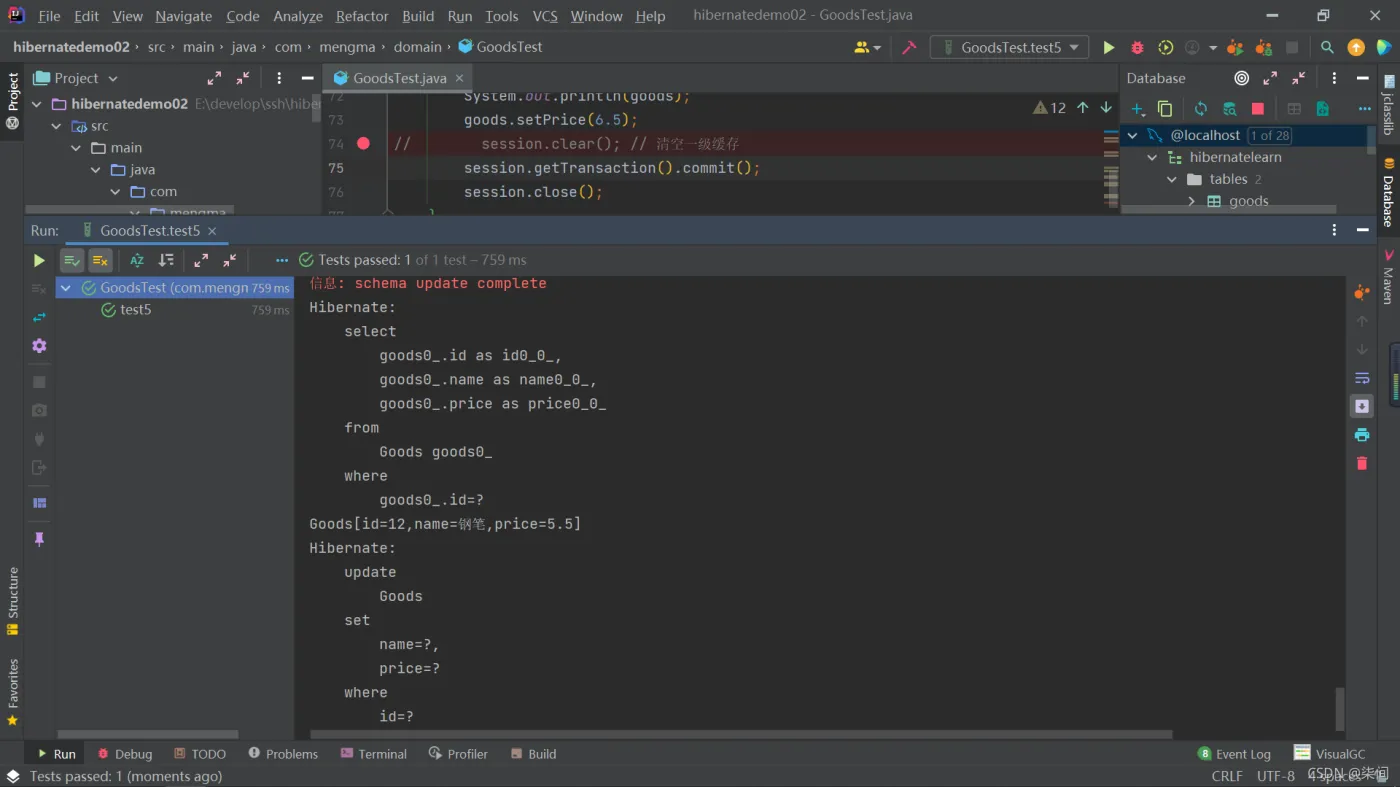Viewport: 1400px width, 787px height.
Task: Duplicate the data source in Database toolbar
Action: 1165,108
